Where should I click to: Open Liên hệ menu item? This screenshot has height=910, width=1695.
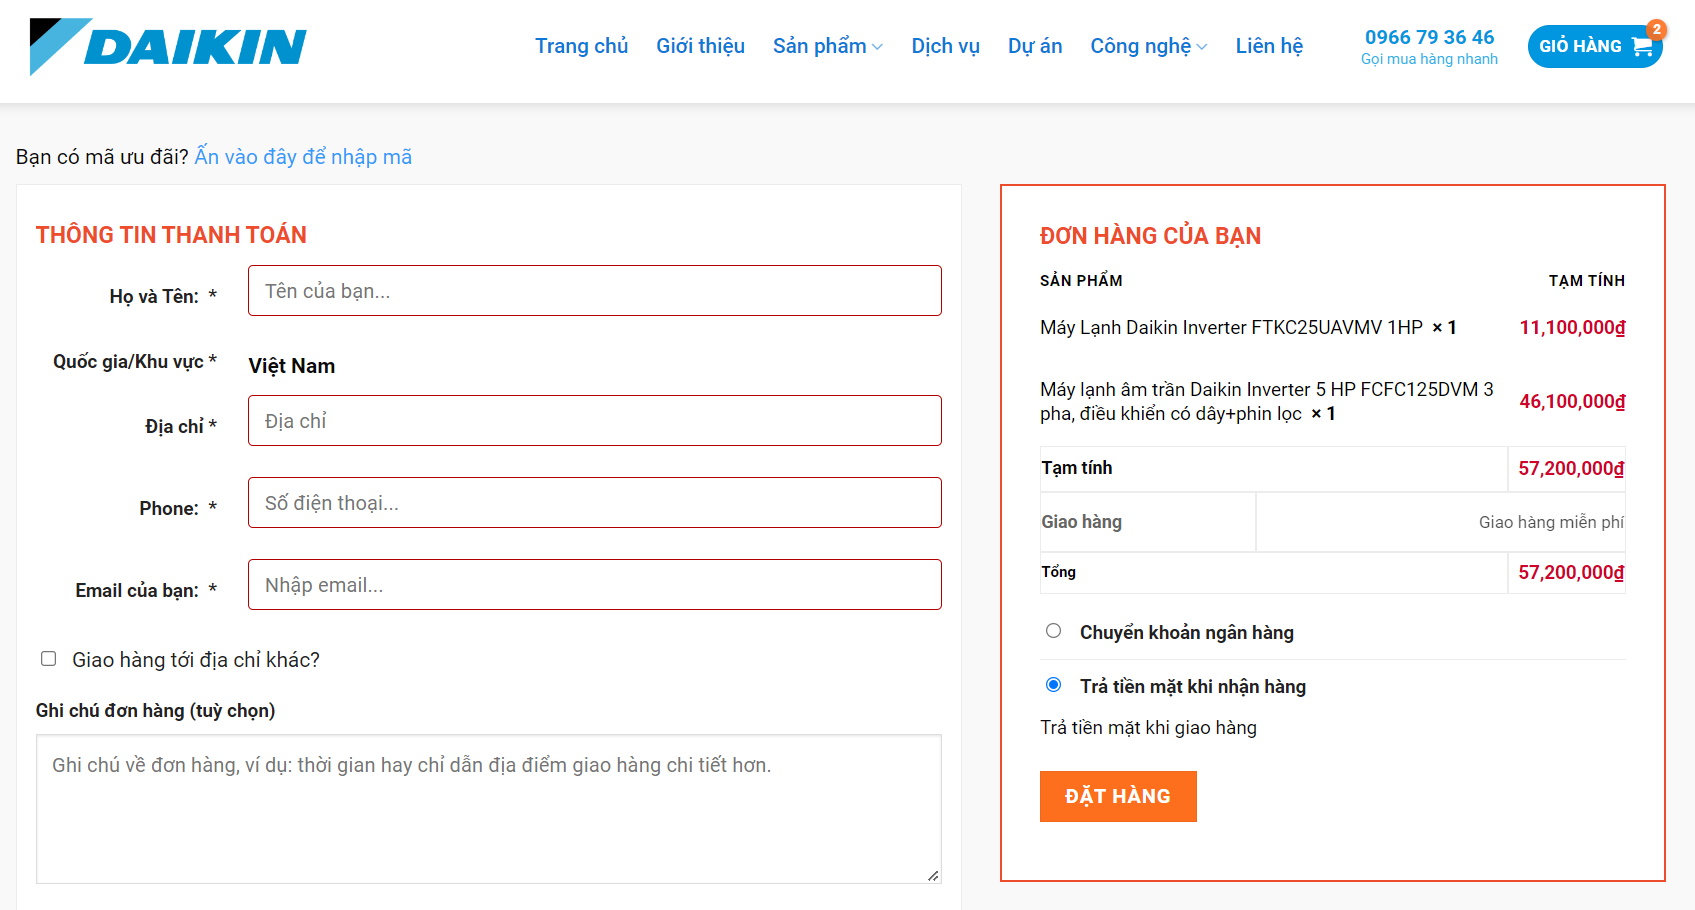click(x=1269, y=46)
